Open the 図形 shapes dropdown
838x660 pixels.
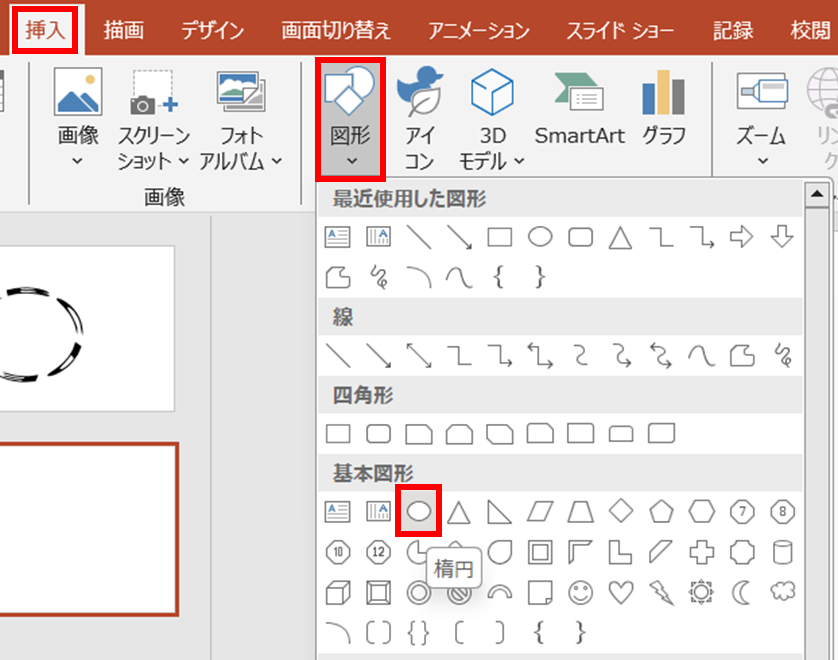(350, 120)
